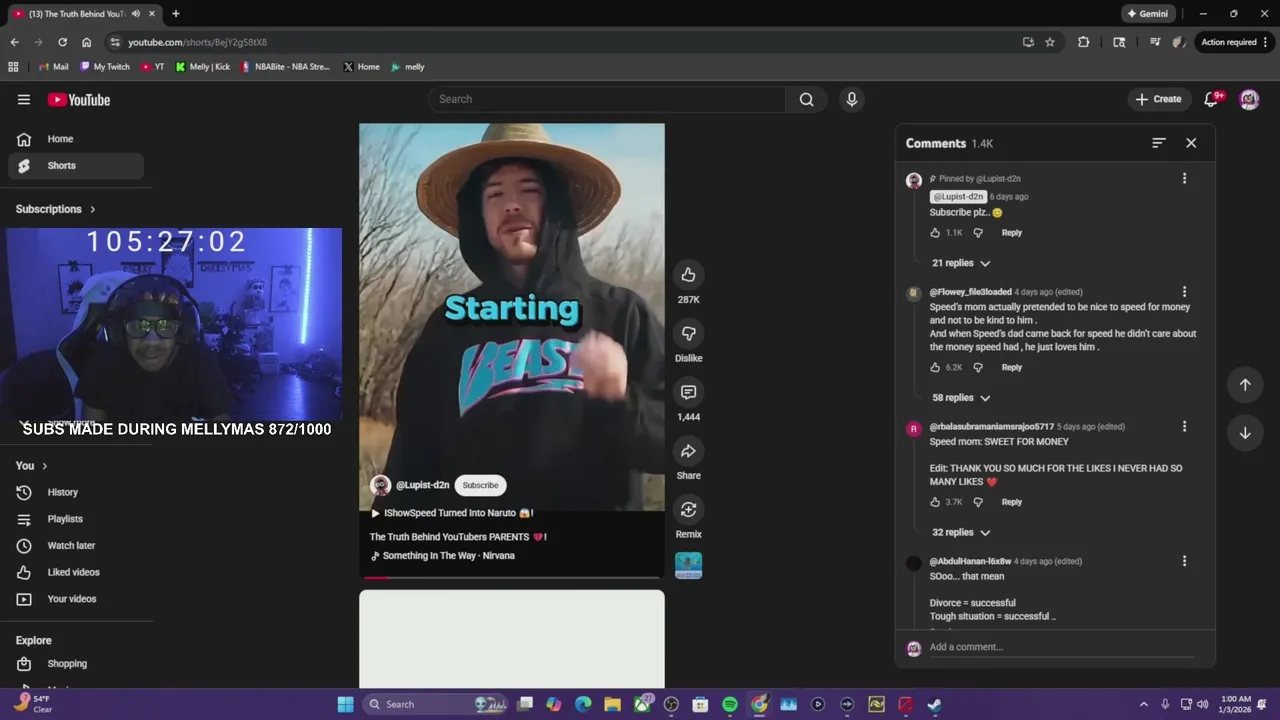
Task: Dislike the pinned 'Subscribe plz' comment
Action: (978, 233)
